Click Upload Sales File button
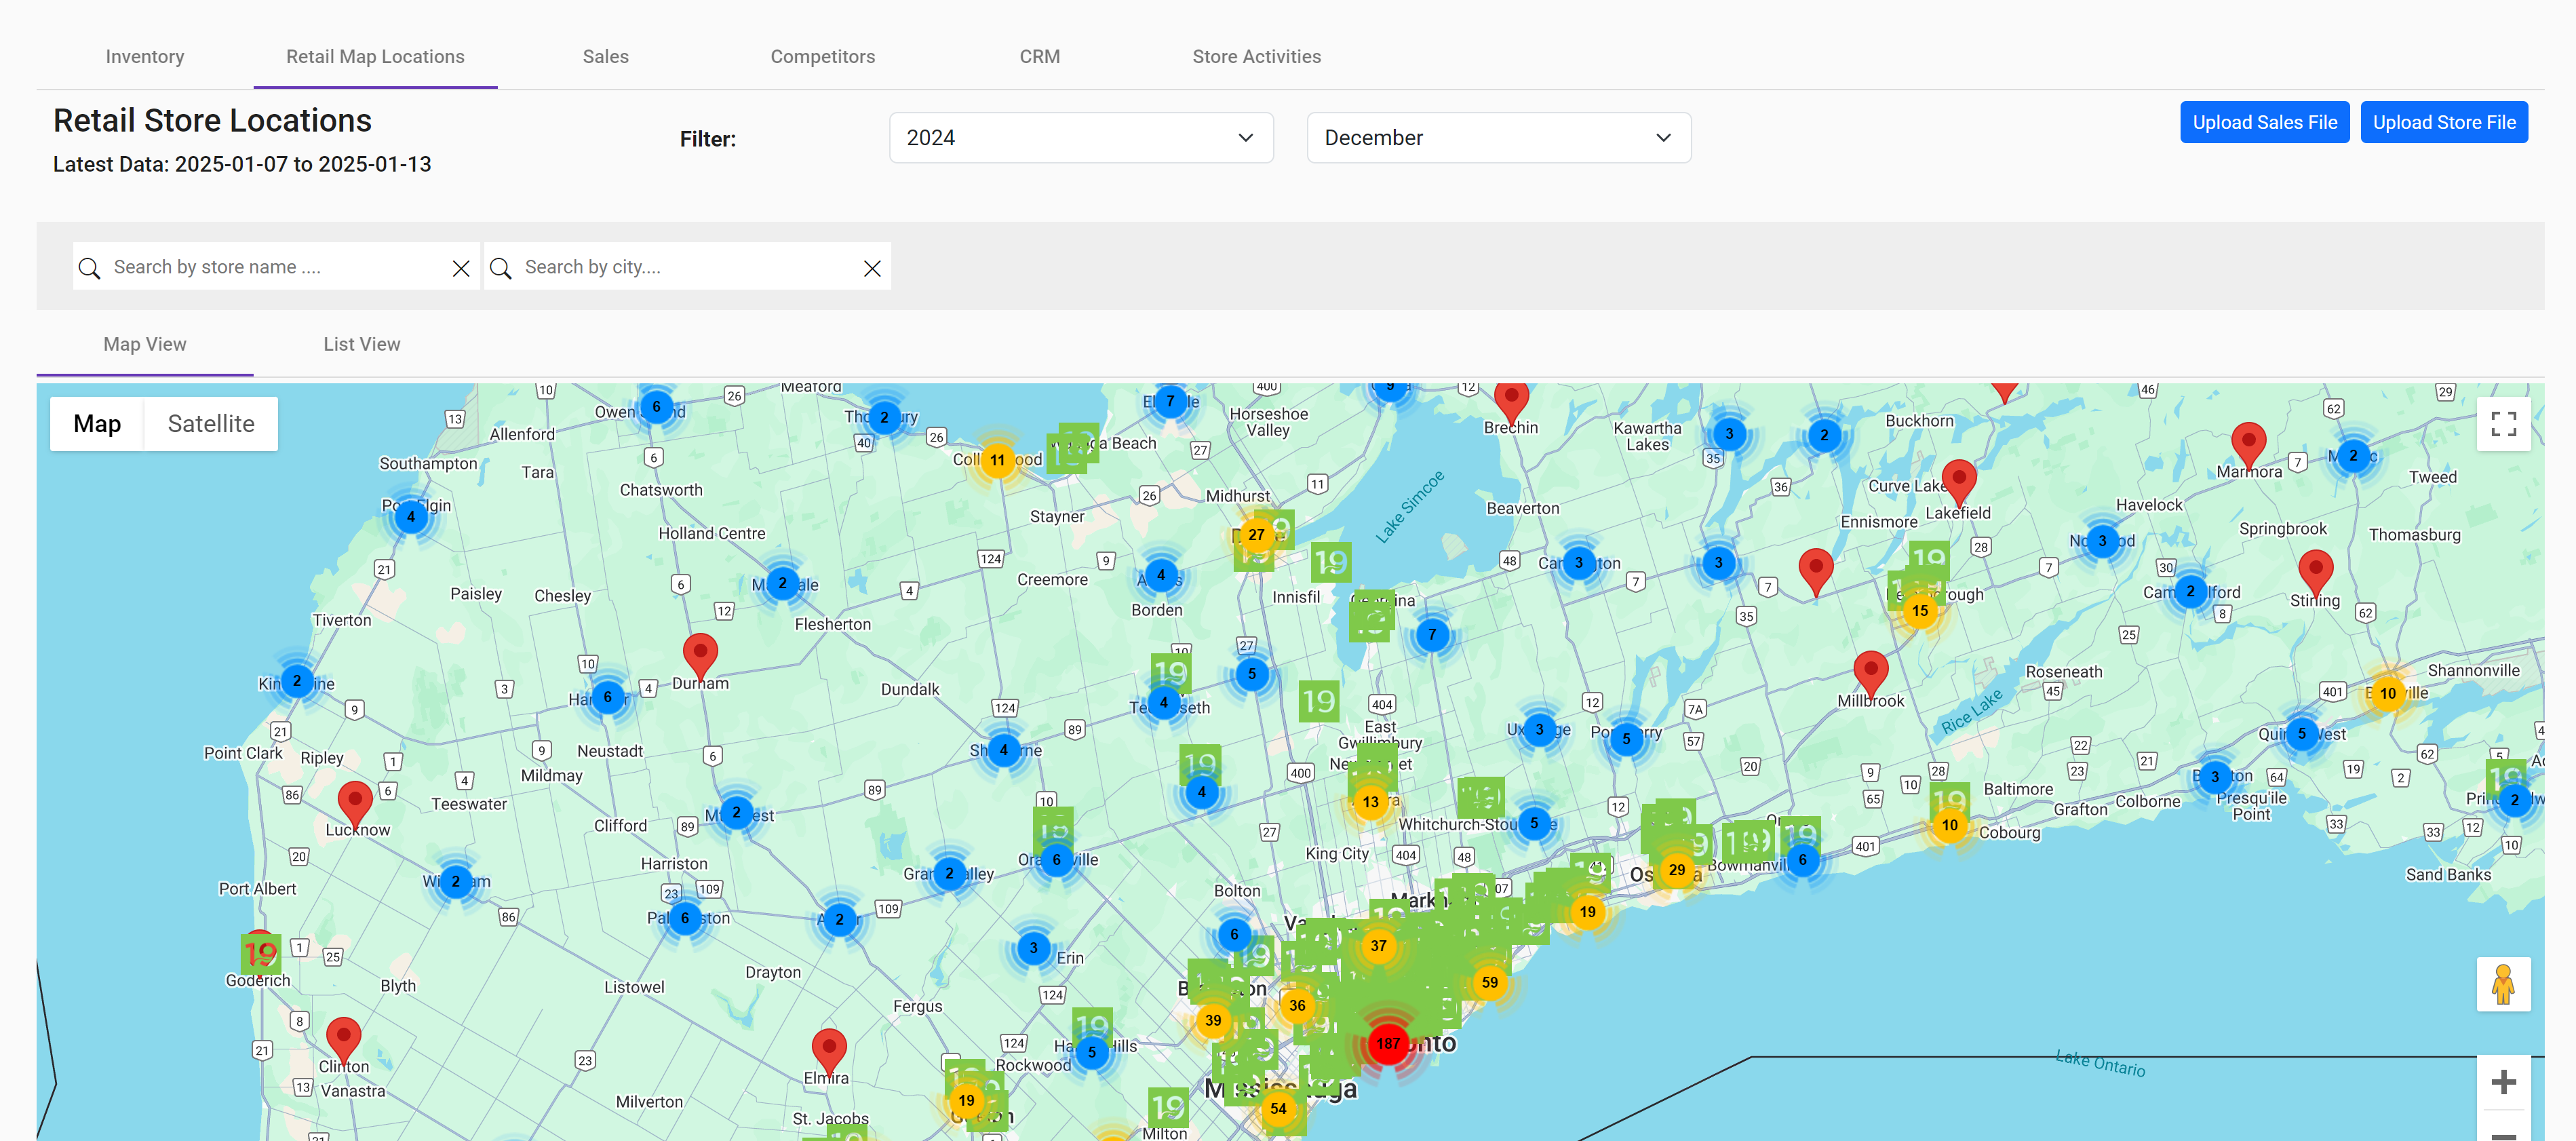The image size is (2576, 1141). (x=2264, y=122)
